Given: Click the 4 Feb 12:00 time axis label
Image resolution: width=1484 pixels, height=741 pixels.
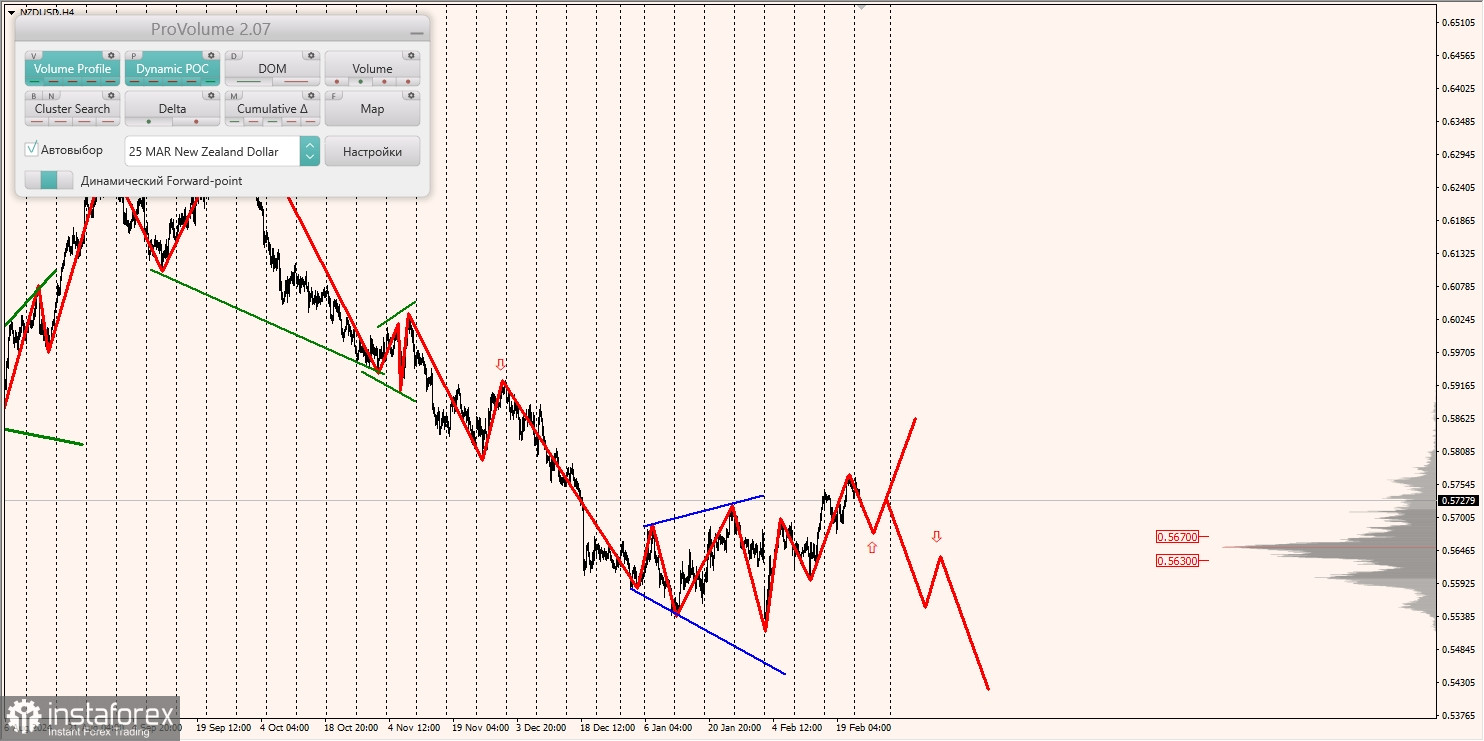Looking at the screenshot, I should [x=797, y=728].
